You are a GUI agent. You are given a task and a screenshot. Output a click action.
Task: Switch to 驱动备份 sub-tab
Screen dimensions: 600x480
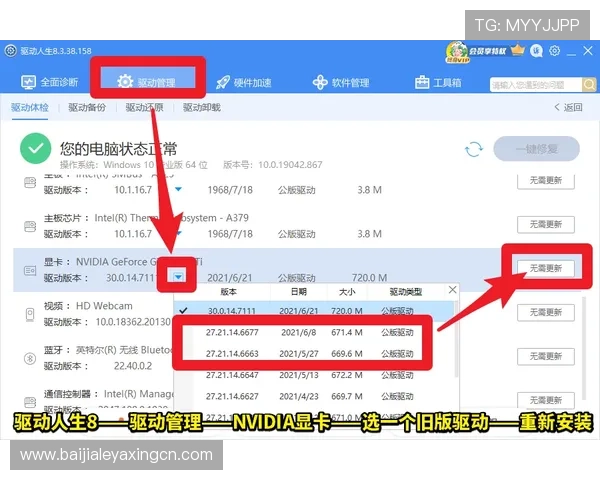point(87,108)
